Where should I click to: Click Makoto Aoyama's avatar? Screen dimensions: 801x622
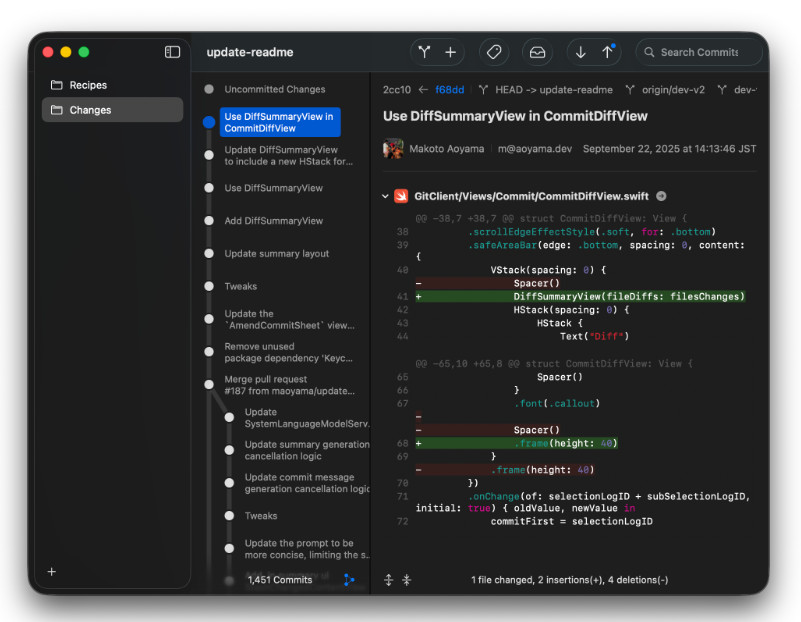393,149
